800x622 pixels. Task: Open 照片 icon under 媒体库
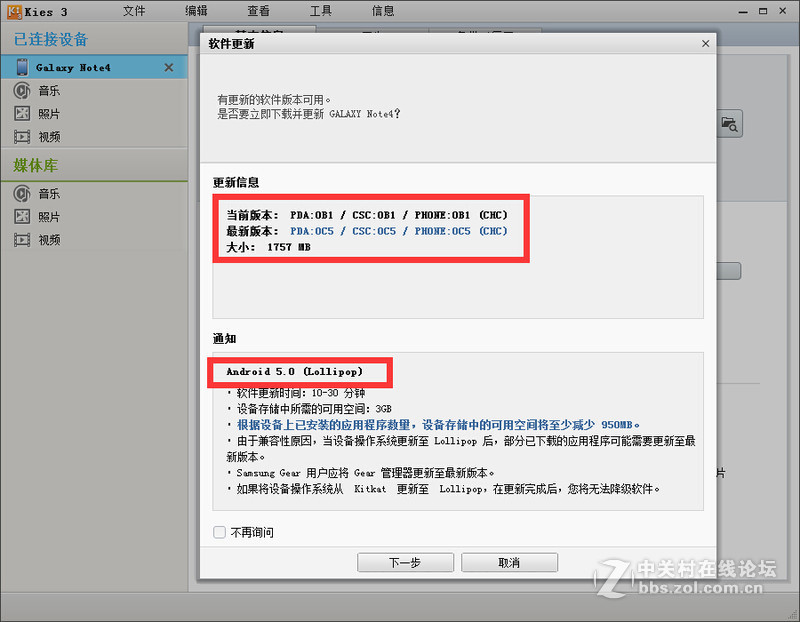point(21,216)
